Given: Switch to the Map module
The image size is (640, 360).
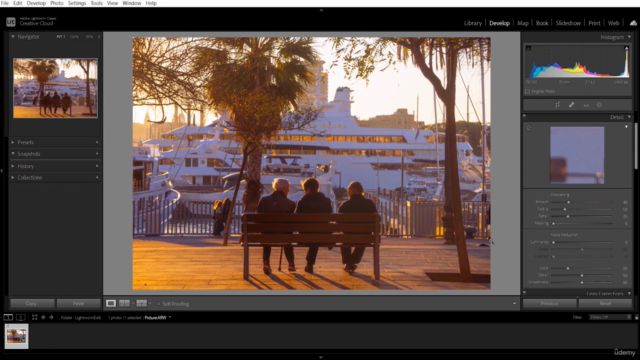Looking at the screenshot, I should point(523,23).
